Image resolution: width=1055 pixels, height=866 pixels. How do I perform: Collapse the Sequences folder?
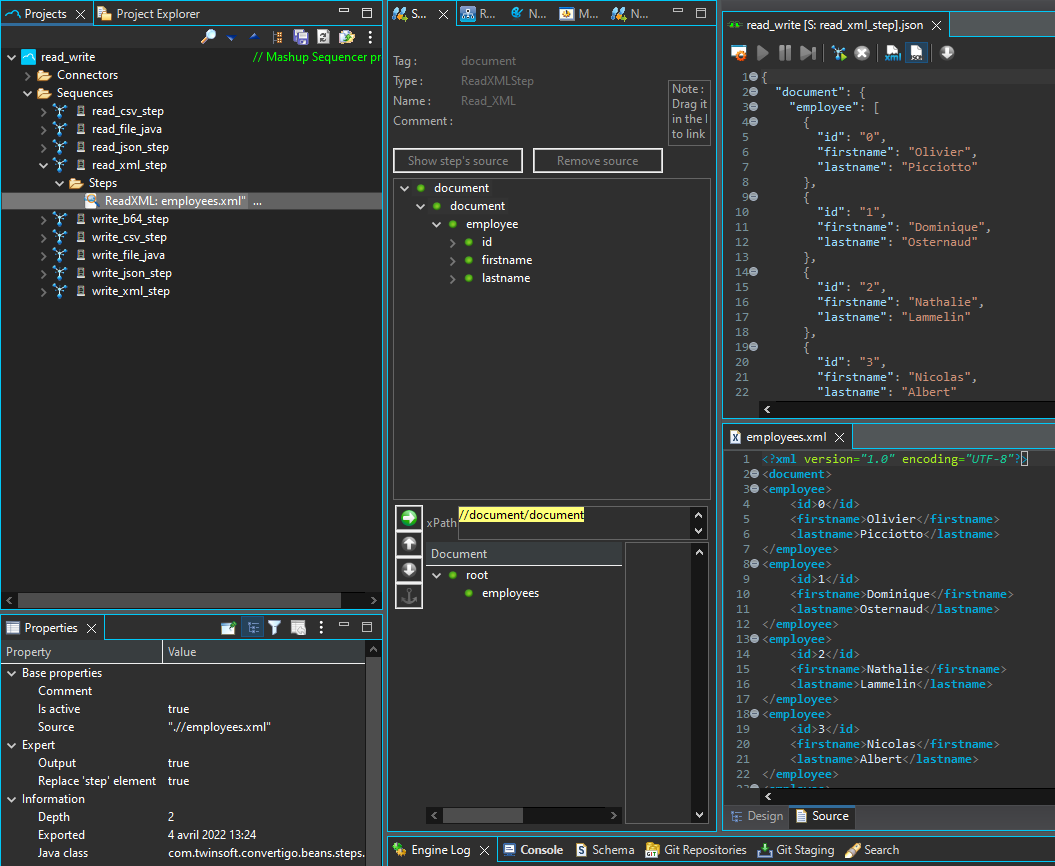(x=26, y=92)
